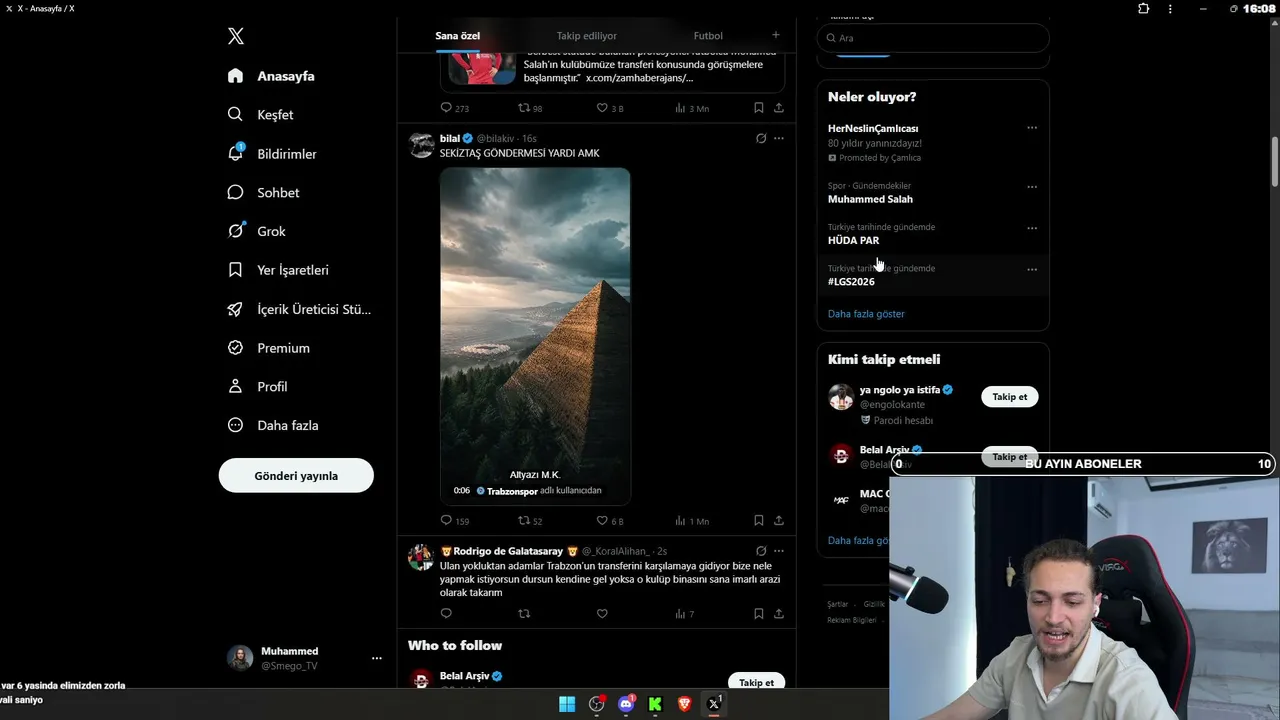Open more options for HerNeslinÇamlıcası trend
Viewport: 1280px width, 720px height.
click(x=1032, y=128)
